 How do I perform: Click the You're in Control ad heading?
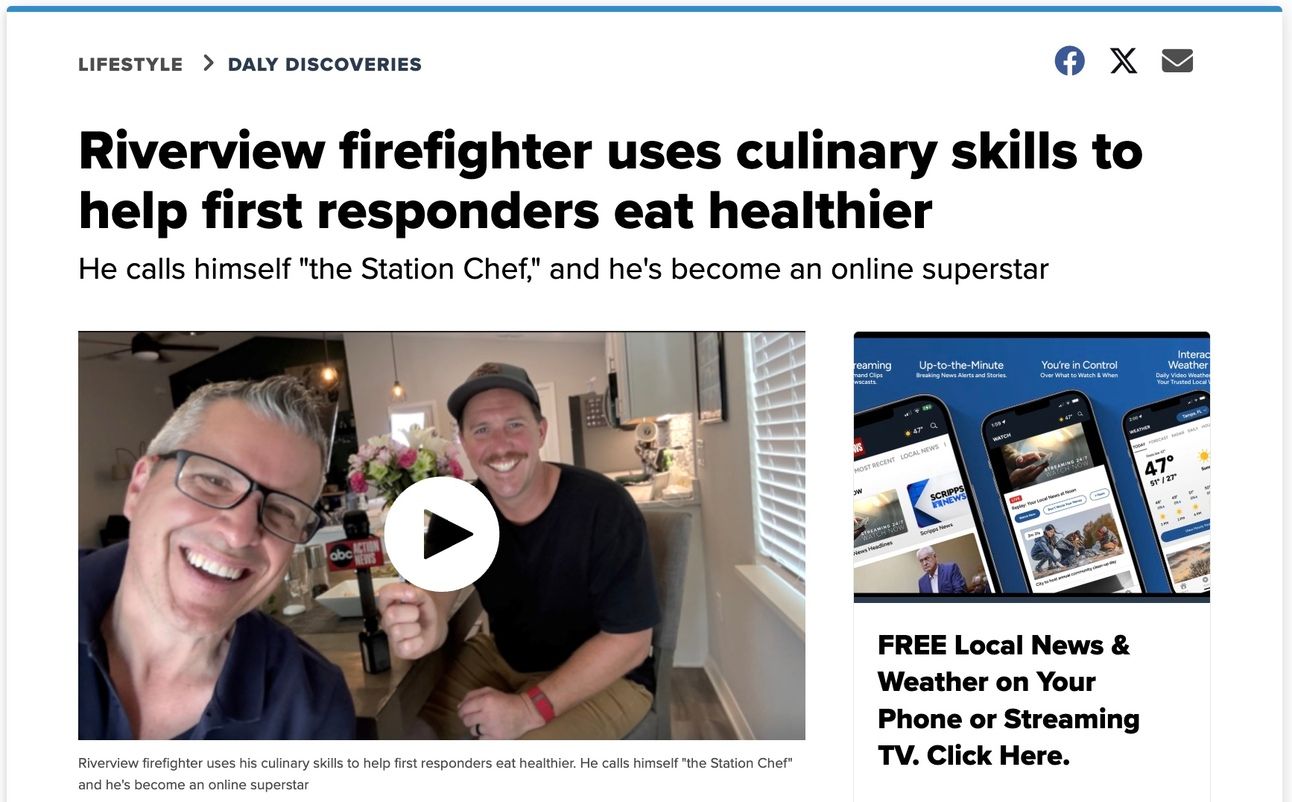[x=1079, y=365]
